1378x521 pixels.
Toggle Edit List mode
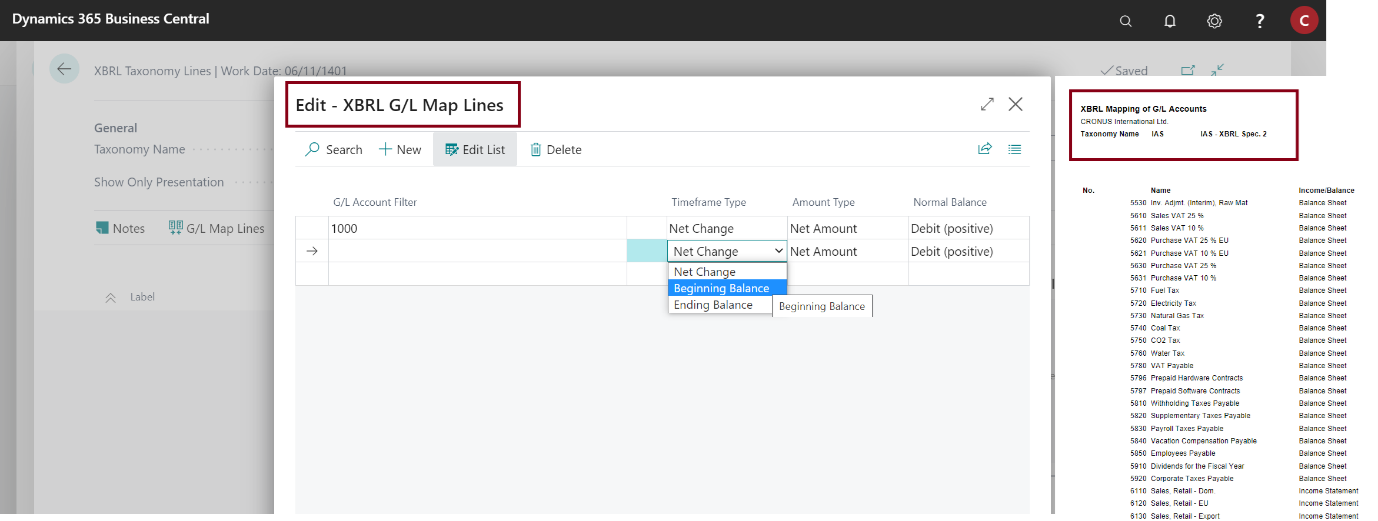tap(475, 149)
